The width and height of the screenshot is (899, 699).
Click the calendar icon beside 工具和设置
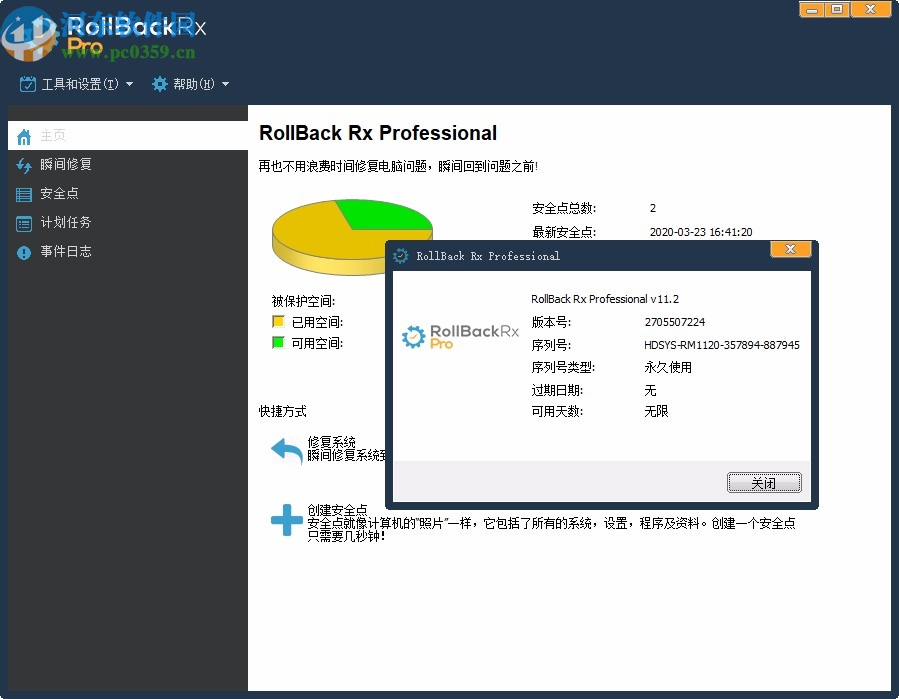[x=27, y=84]
